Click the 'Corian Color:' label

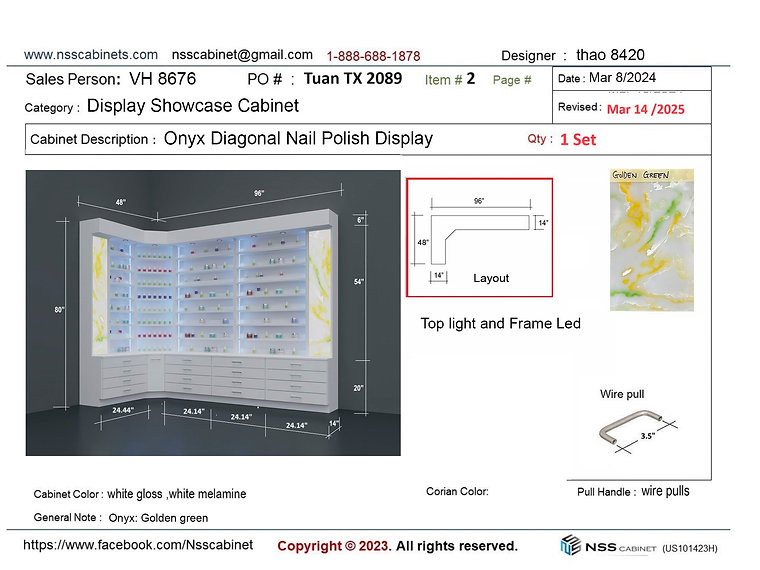point(457,491)
